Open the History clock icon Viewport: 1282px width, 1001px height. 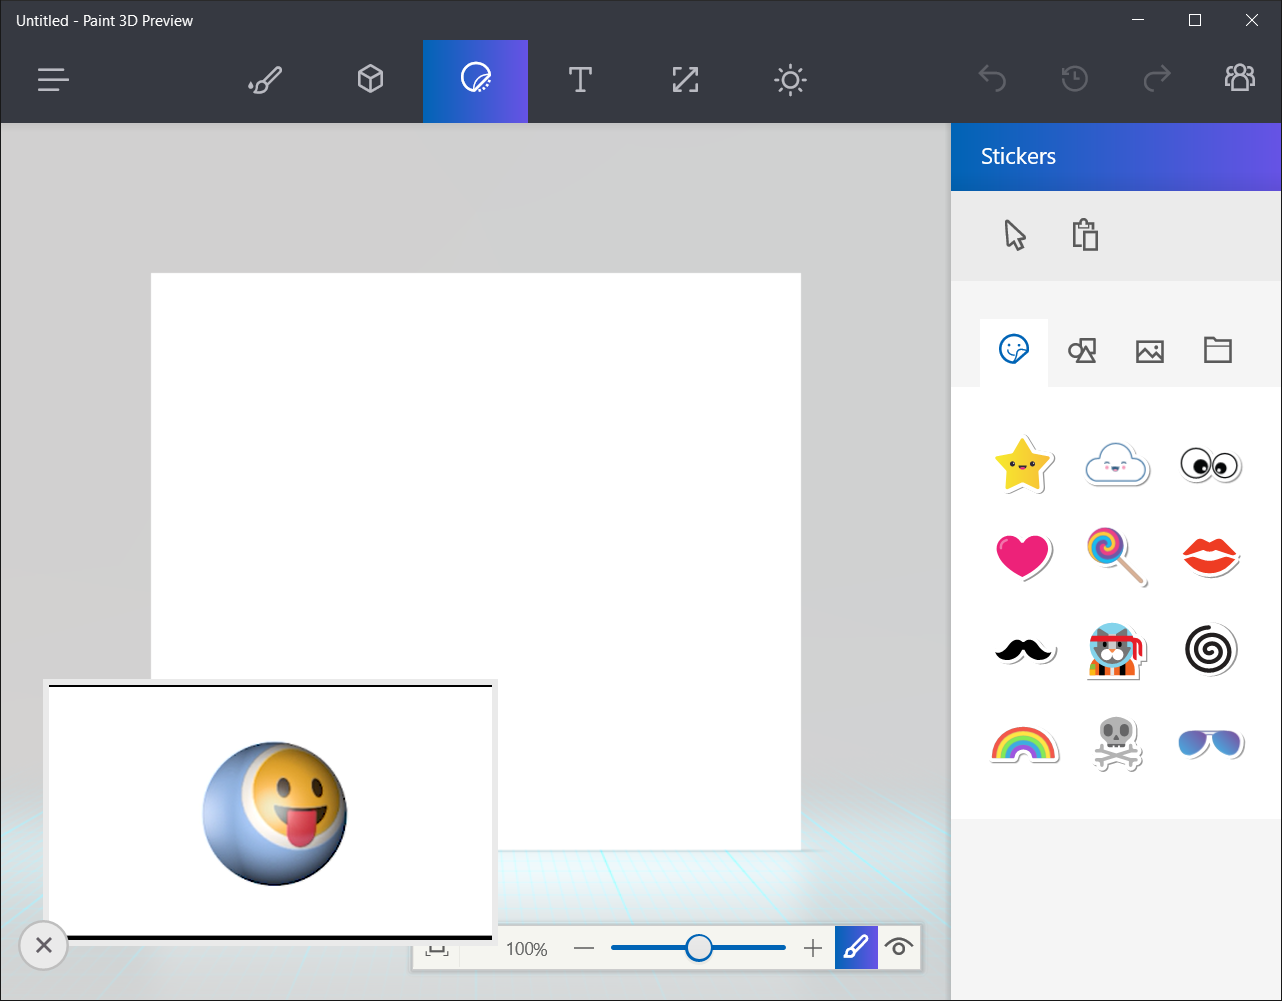[1074, 79]
